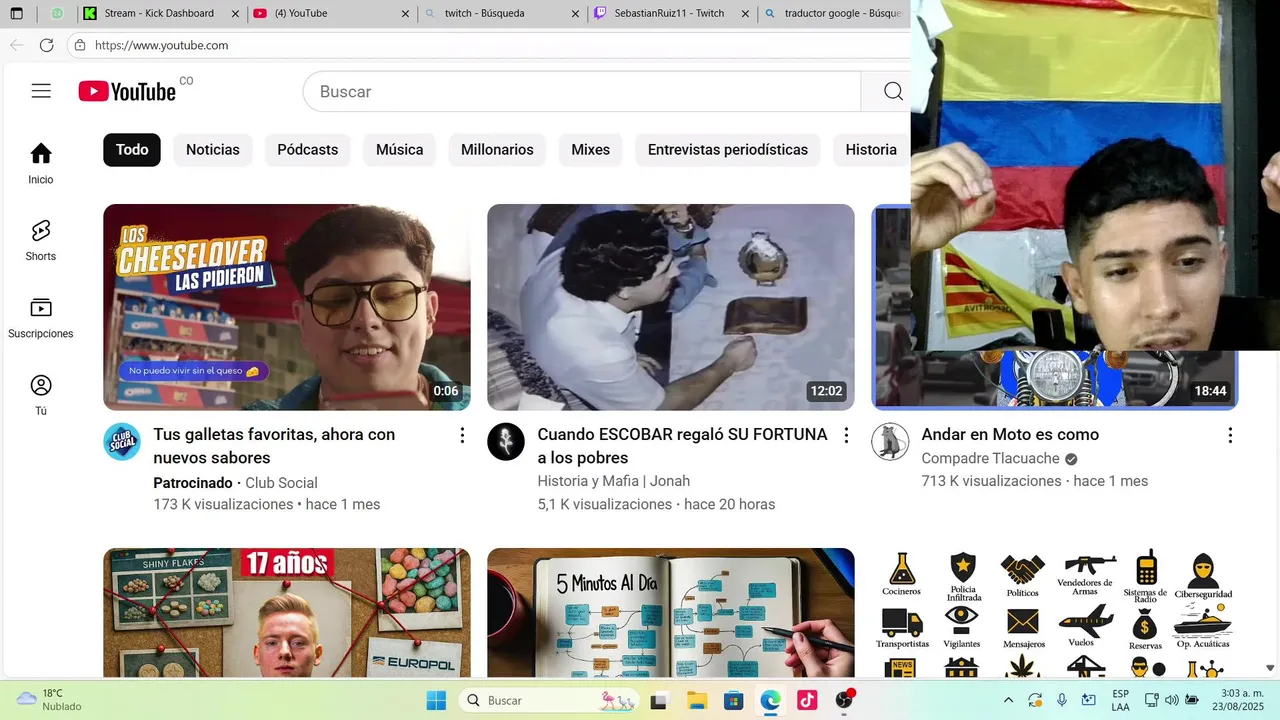Play the ESCOBAR video thumbnail
The height and width of the screenshot is (720, 1280).
click(x=671, y=307)
